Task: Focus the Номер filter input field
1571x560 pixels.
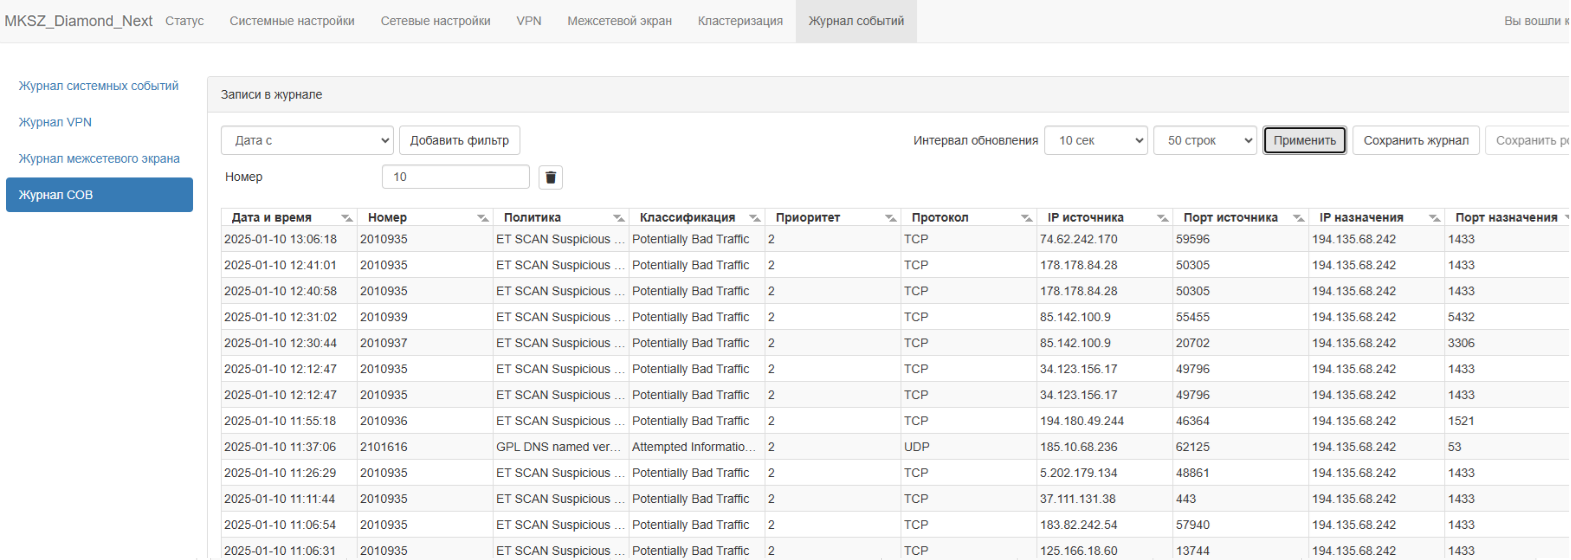Action: point(456,177)
